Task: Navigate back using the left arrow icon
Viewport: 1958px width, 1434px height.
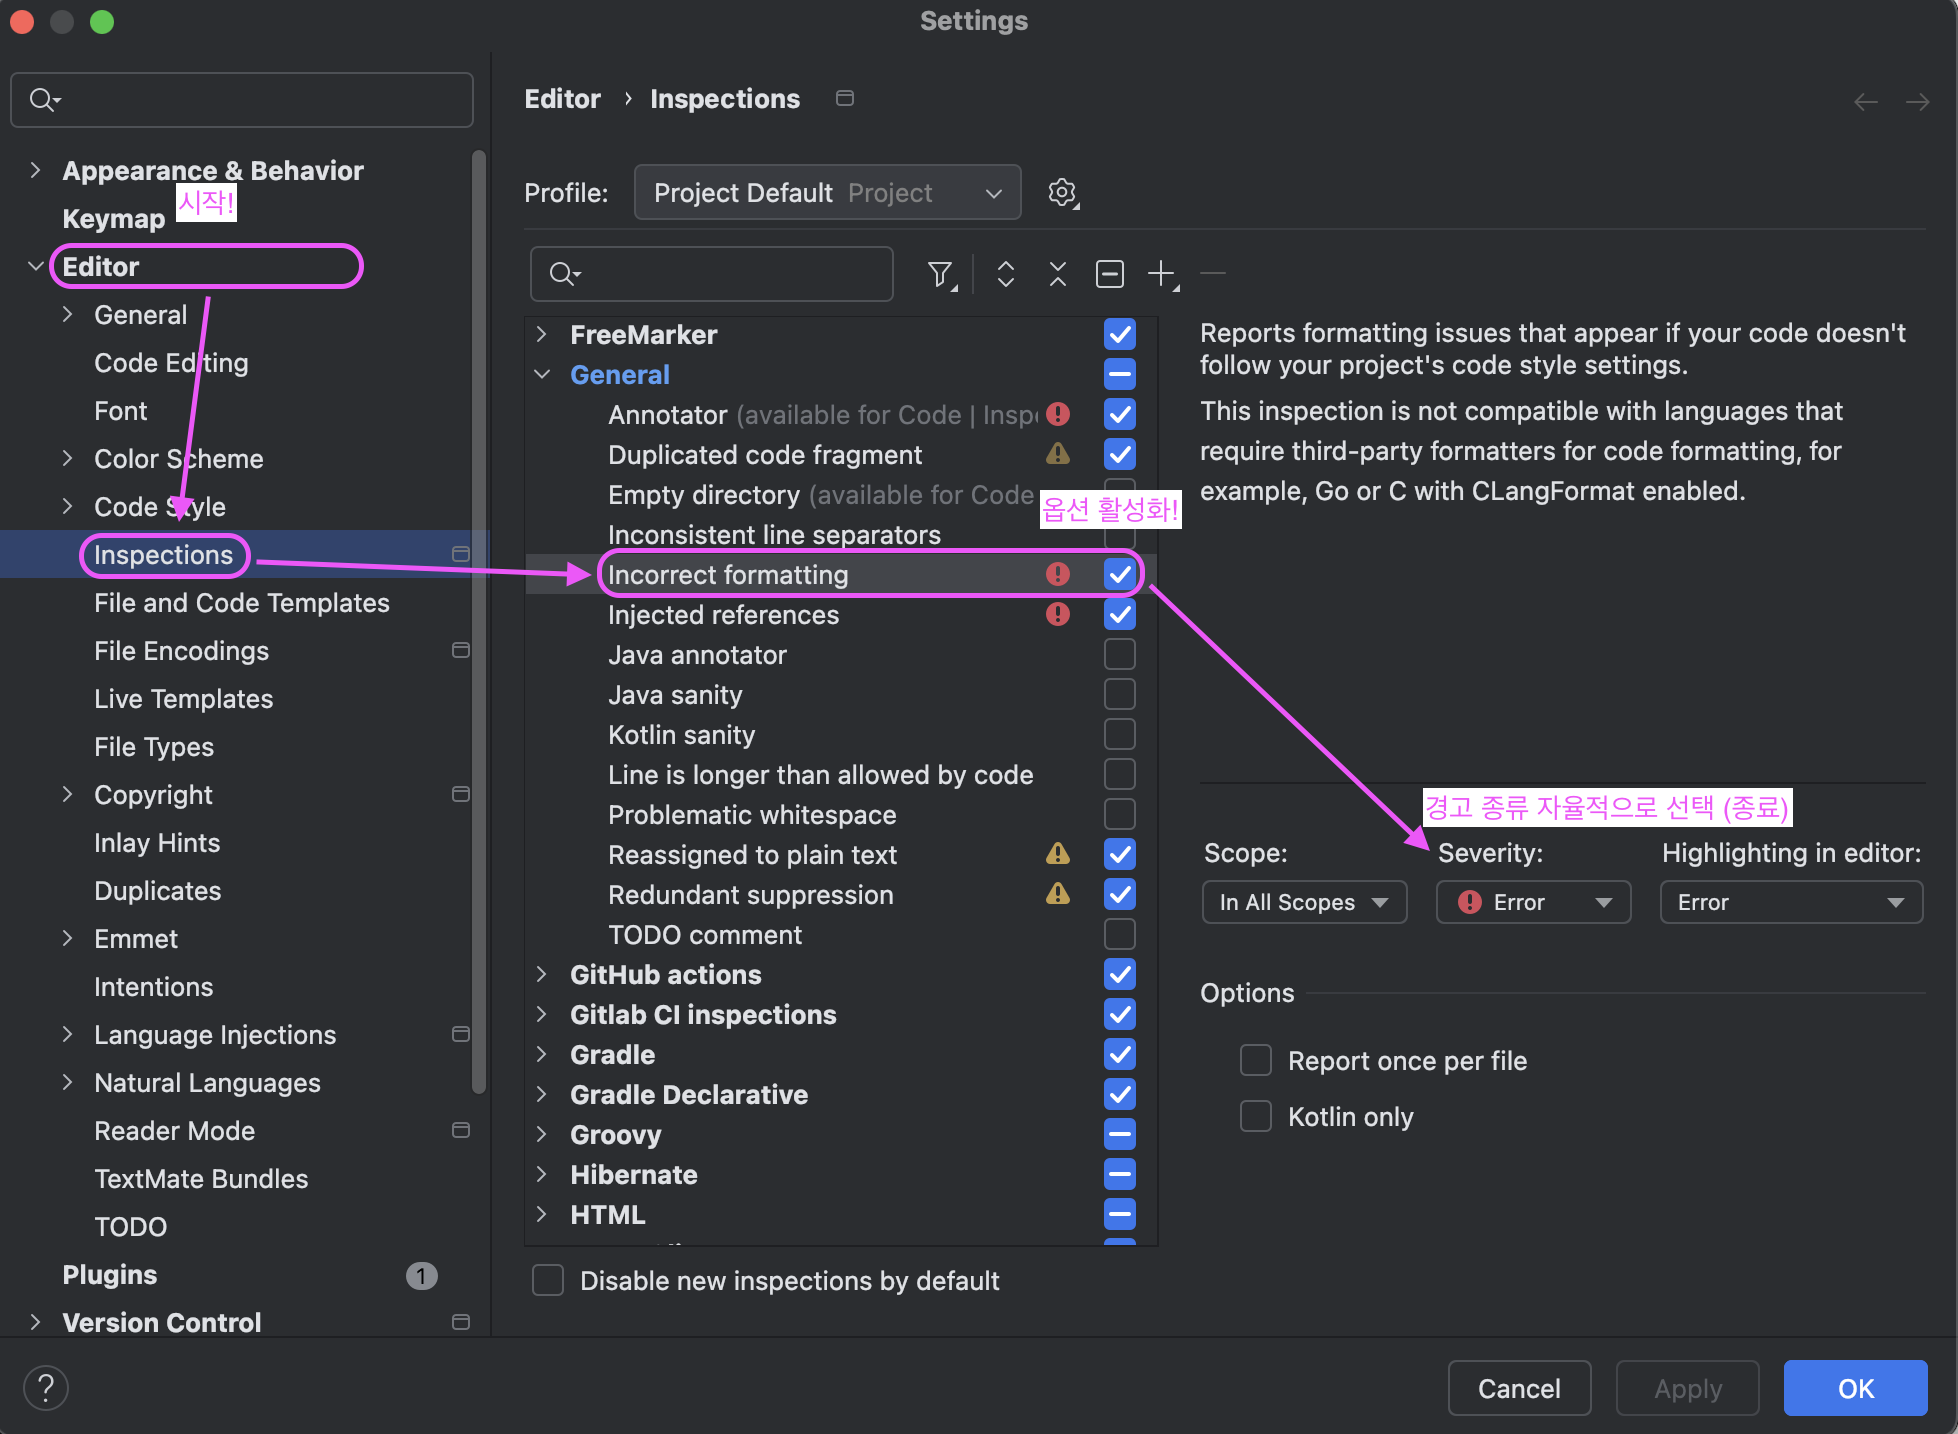Action: [x=1865, y=101]
